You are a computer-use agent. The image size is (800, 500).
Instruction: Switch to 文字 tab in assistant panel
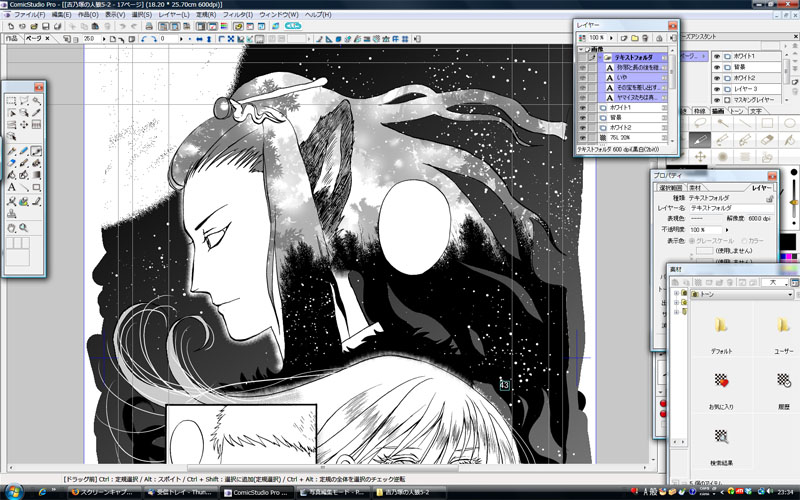pyautogui.click(x=756, y=111)
